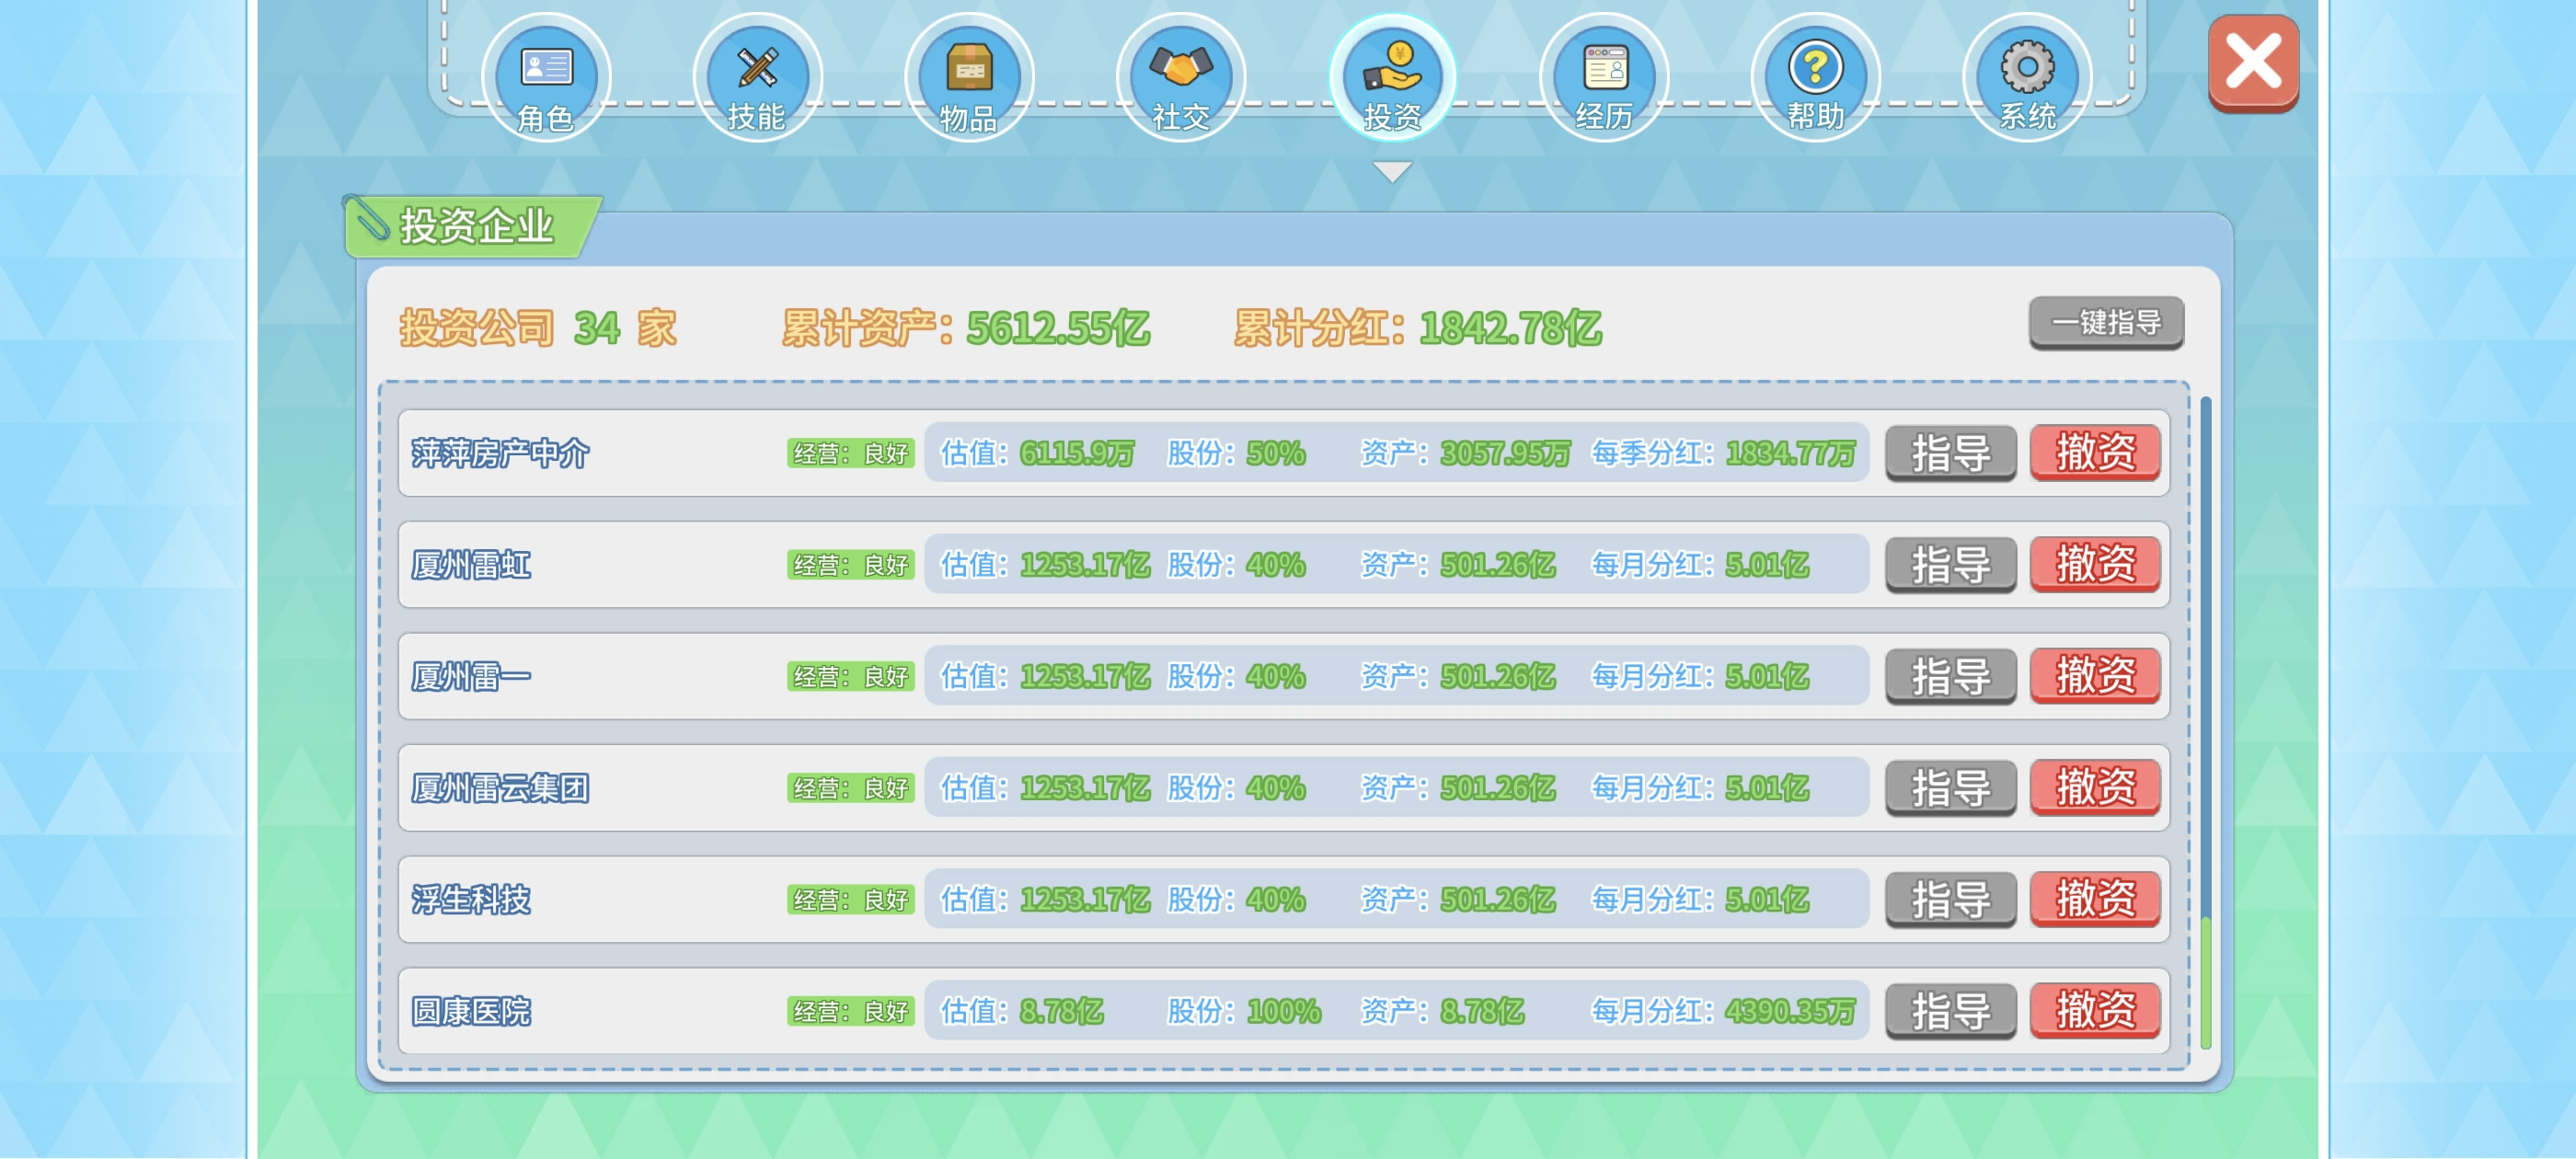Click 撤资 for 萍萍房产中介
The width and height of the screenshot is (2576, 1159).
tap(2095, 453)
